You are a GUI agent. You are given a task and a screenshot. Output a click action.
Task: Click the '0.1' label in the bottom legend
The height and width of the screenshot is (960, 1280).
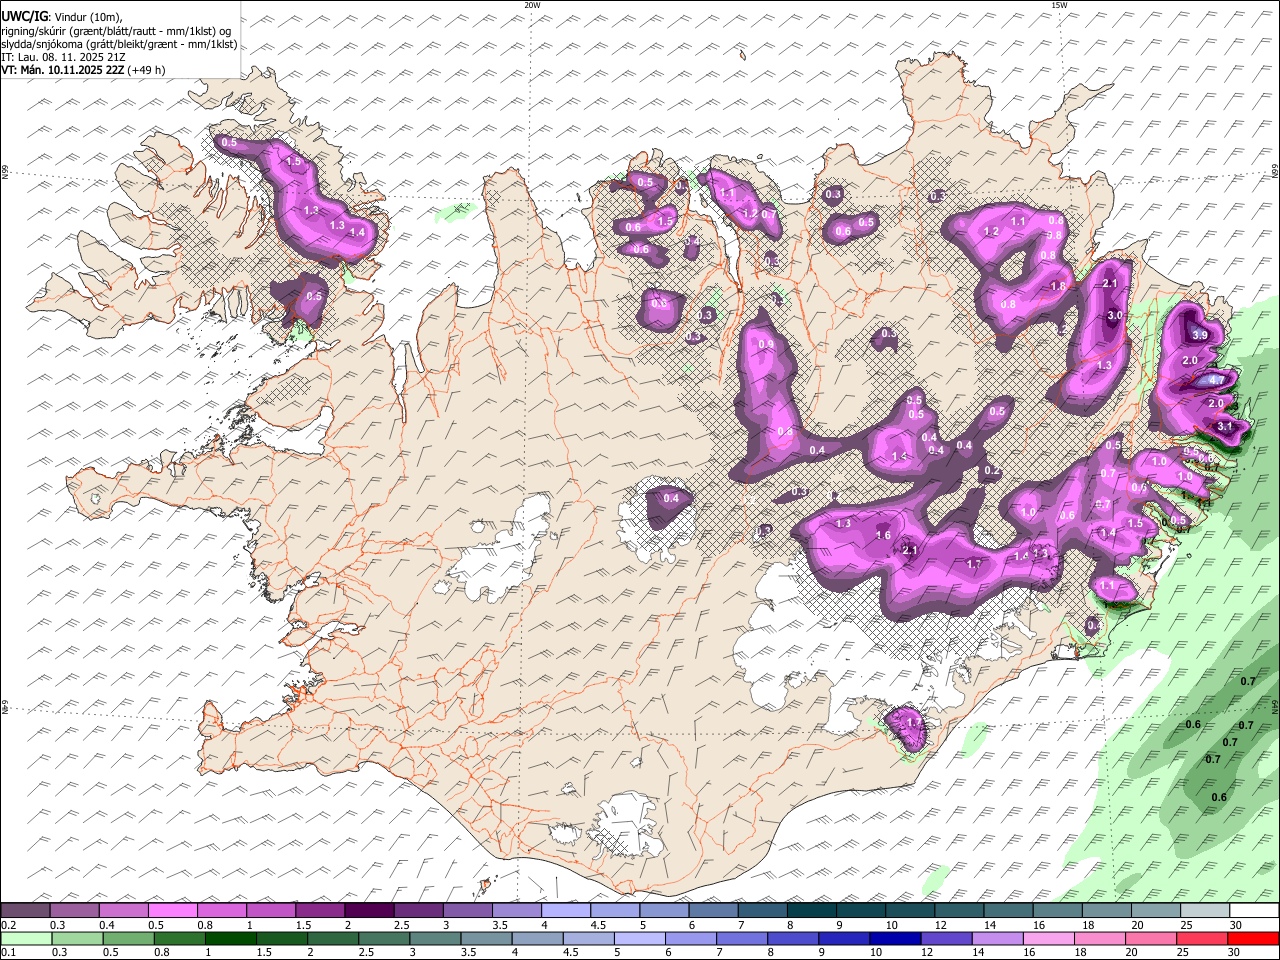(8, 952)
